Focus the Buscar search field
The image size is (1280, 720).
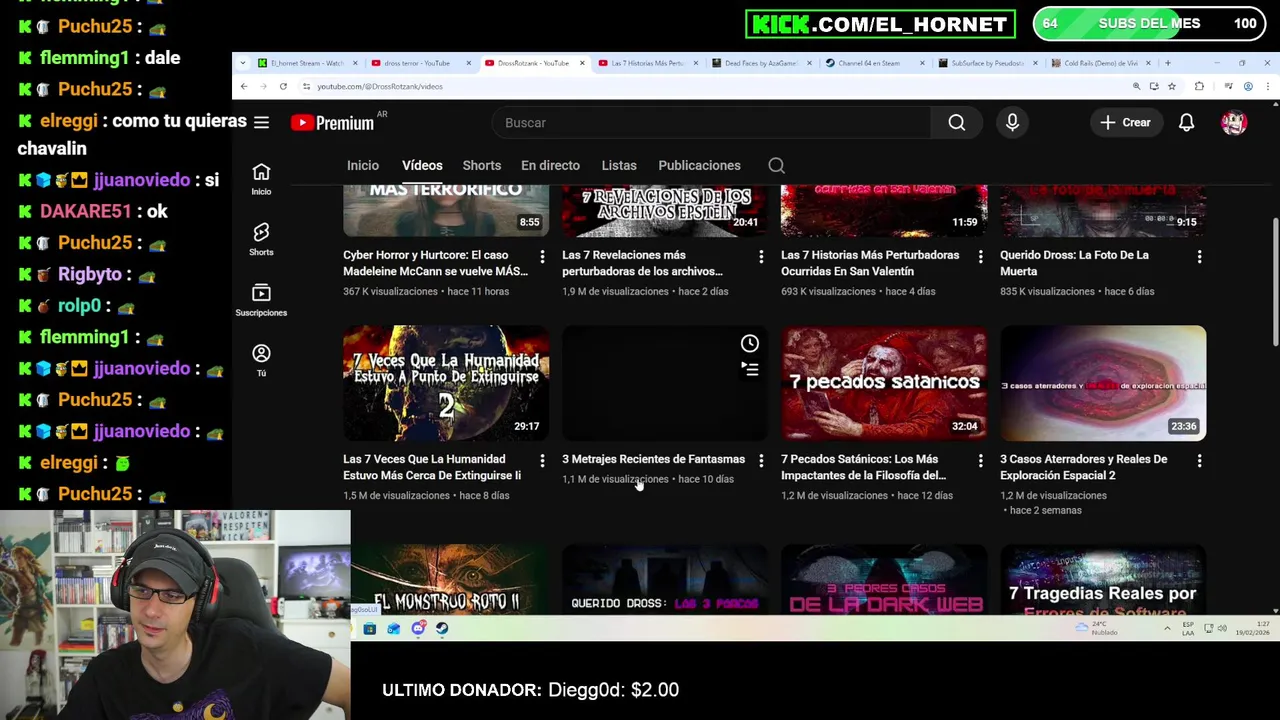pyautogui.click(x=711, y=122)
